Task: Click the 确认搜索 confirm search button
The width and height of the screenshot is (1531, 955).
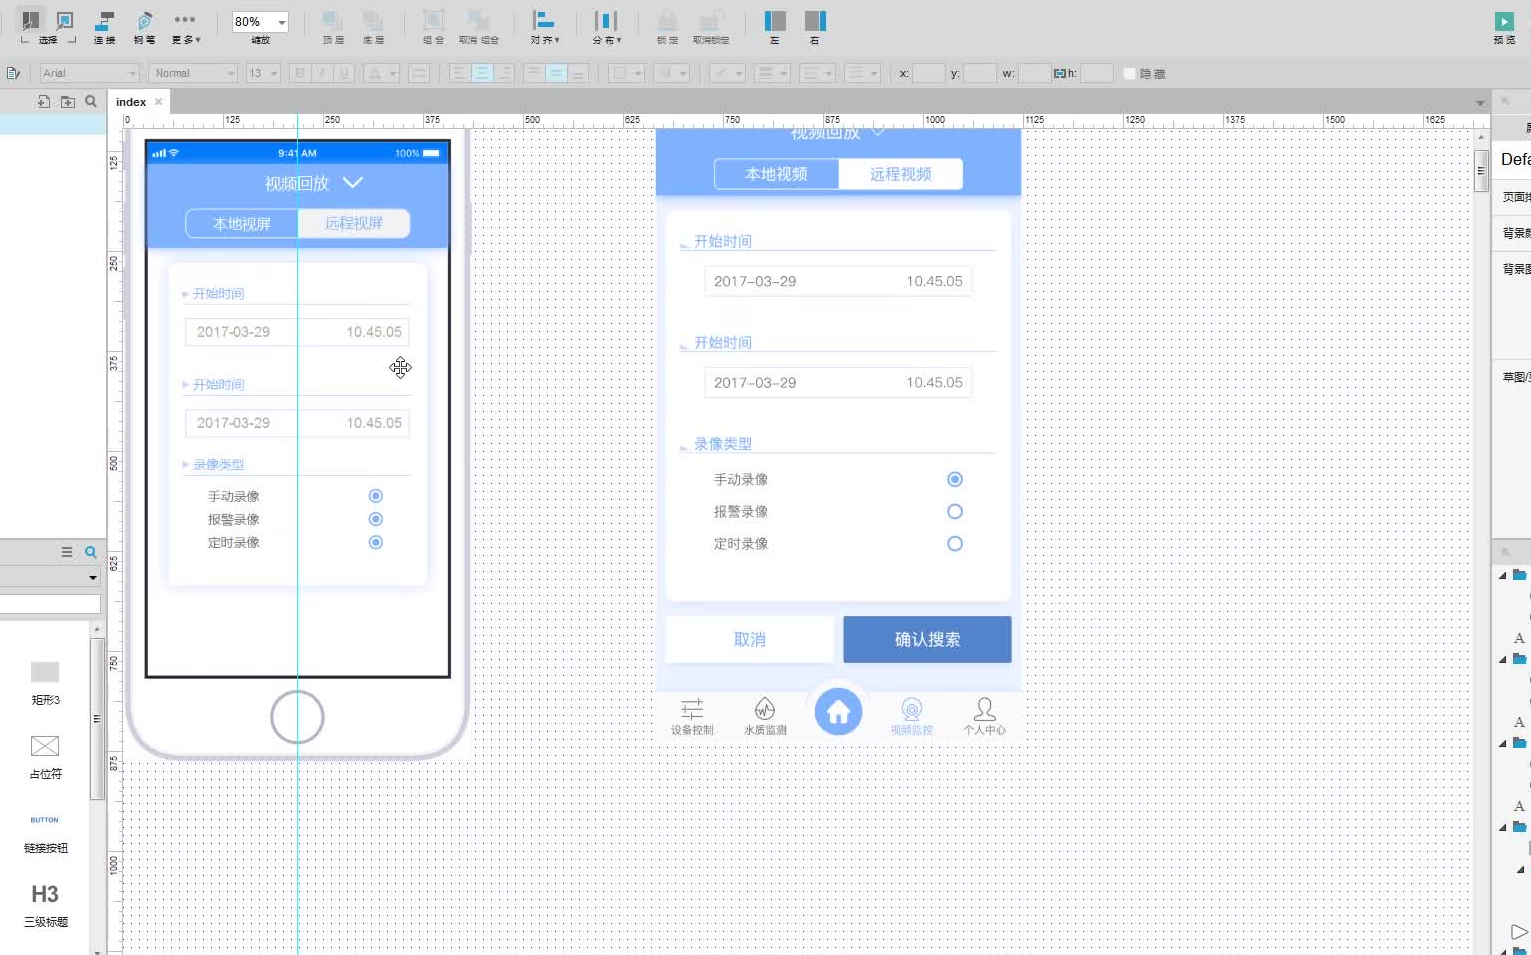Action: pos(927,639)
